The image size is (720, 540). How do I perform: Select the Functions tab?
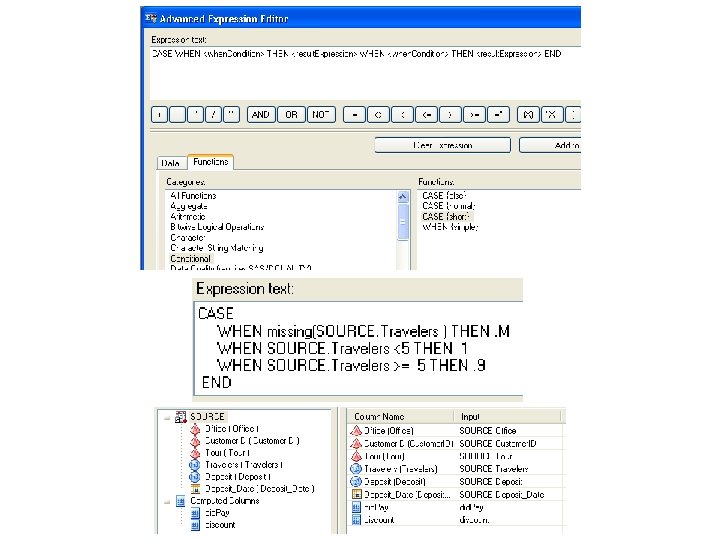pyautogui.click(x=211, y=162)
